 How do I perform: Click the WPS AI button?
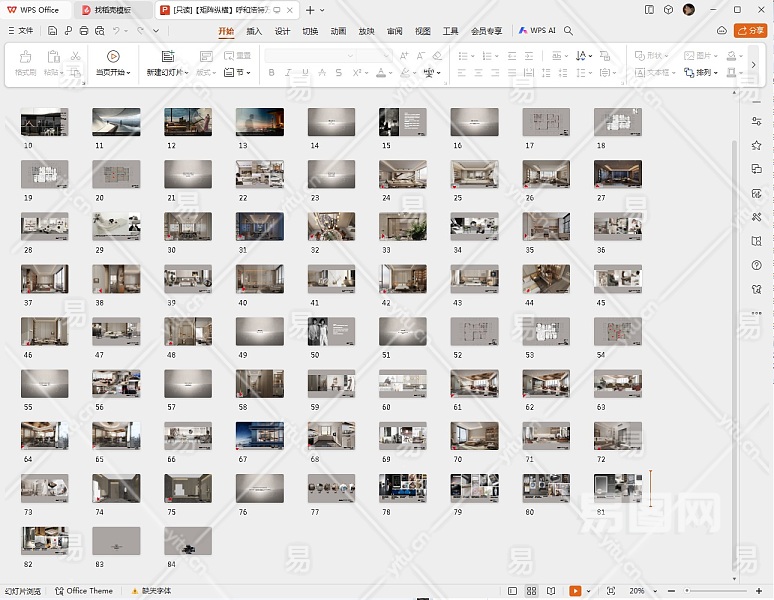click(537, 31)
